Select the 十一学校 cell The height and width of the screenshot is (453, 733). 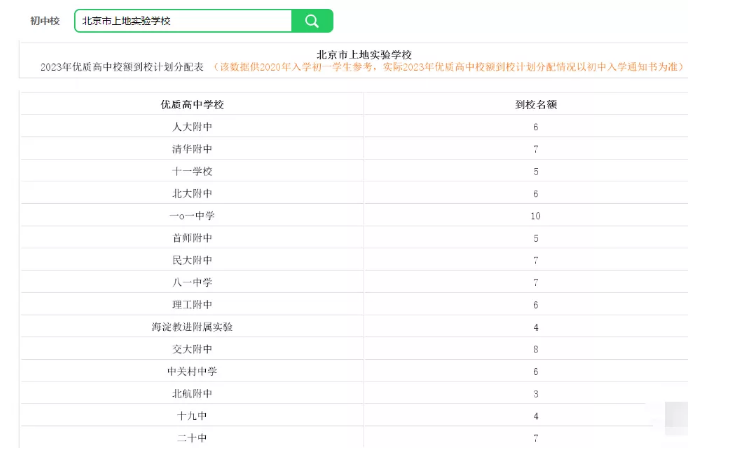tap(192, 171)
